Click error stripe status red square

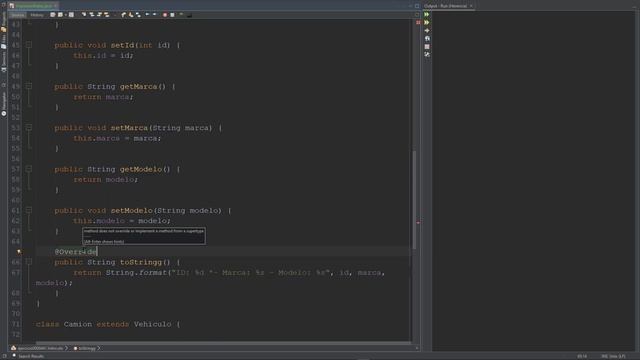pos(418,22)
